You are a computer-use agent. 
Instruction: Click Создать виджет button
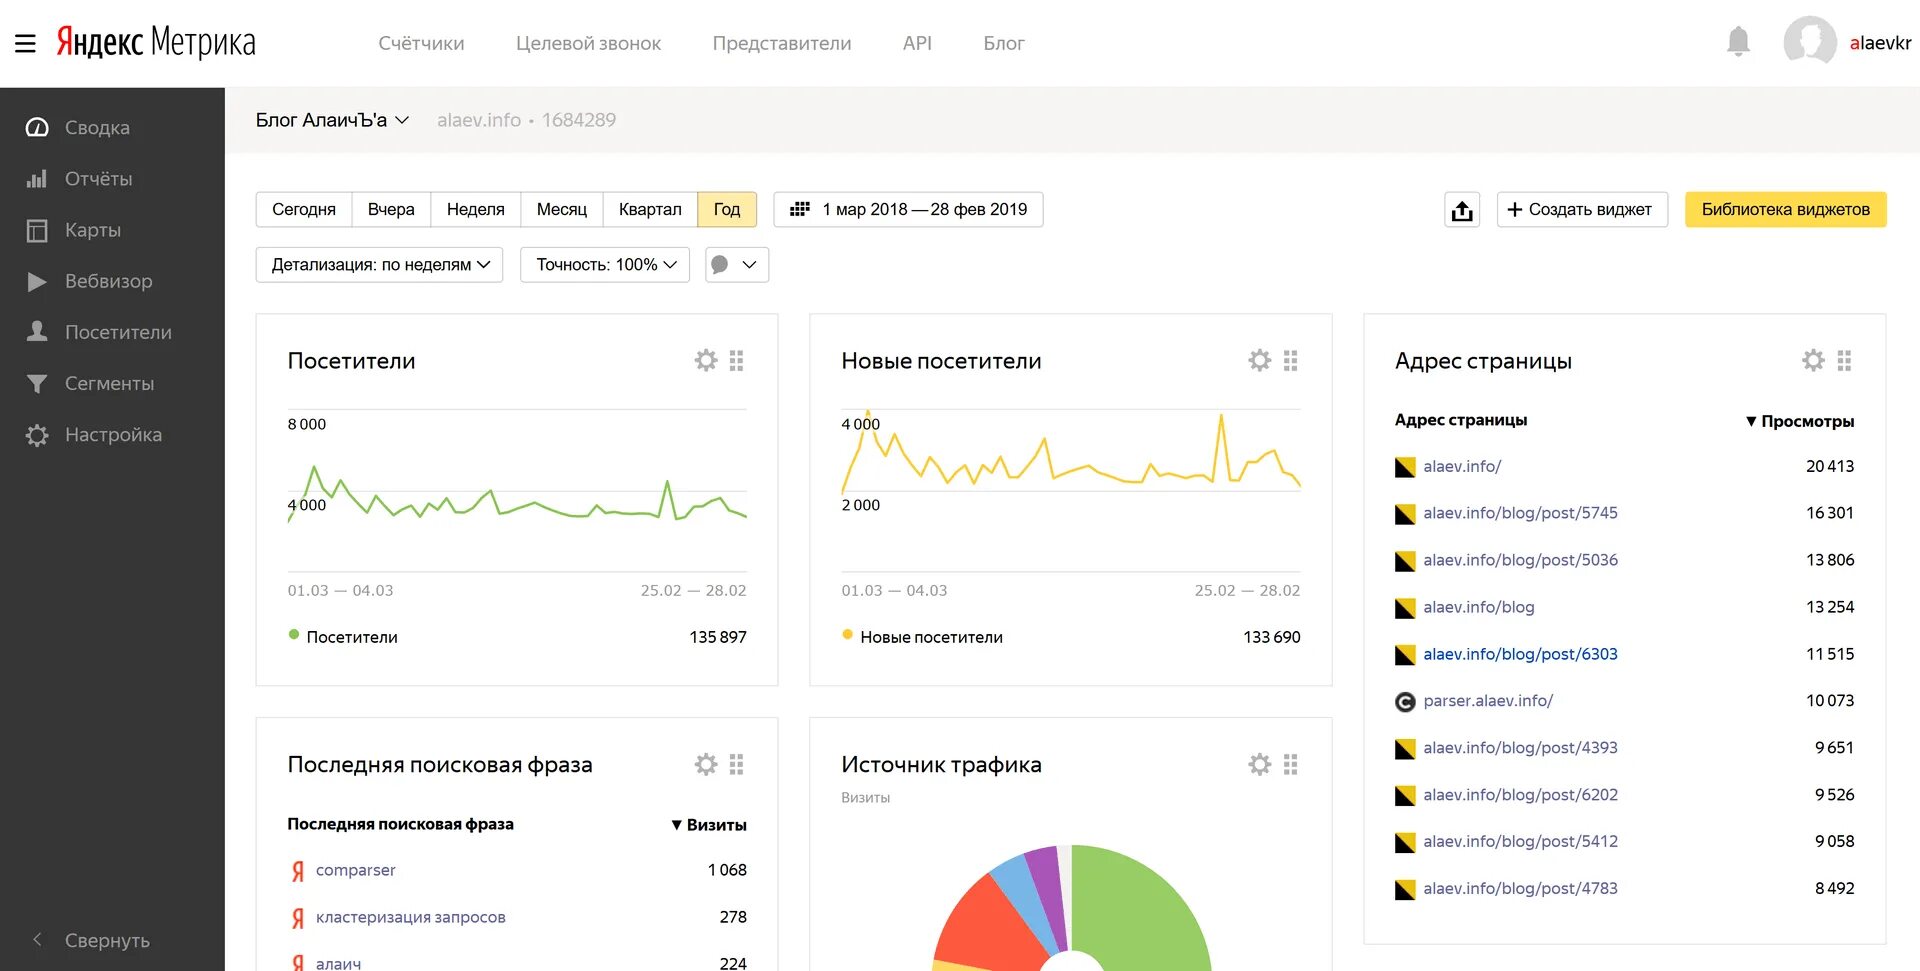[1582, 210]
